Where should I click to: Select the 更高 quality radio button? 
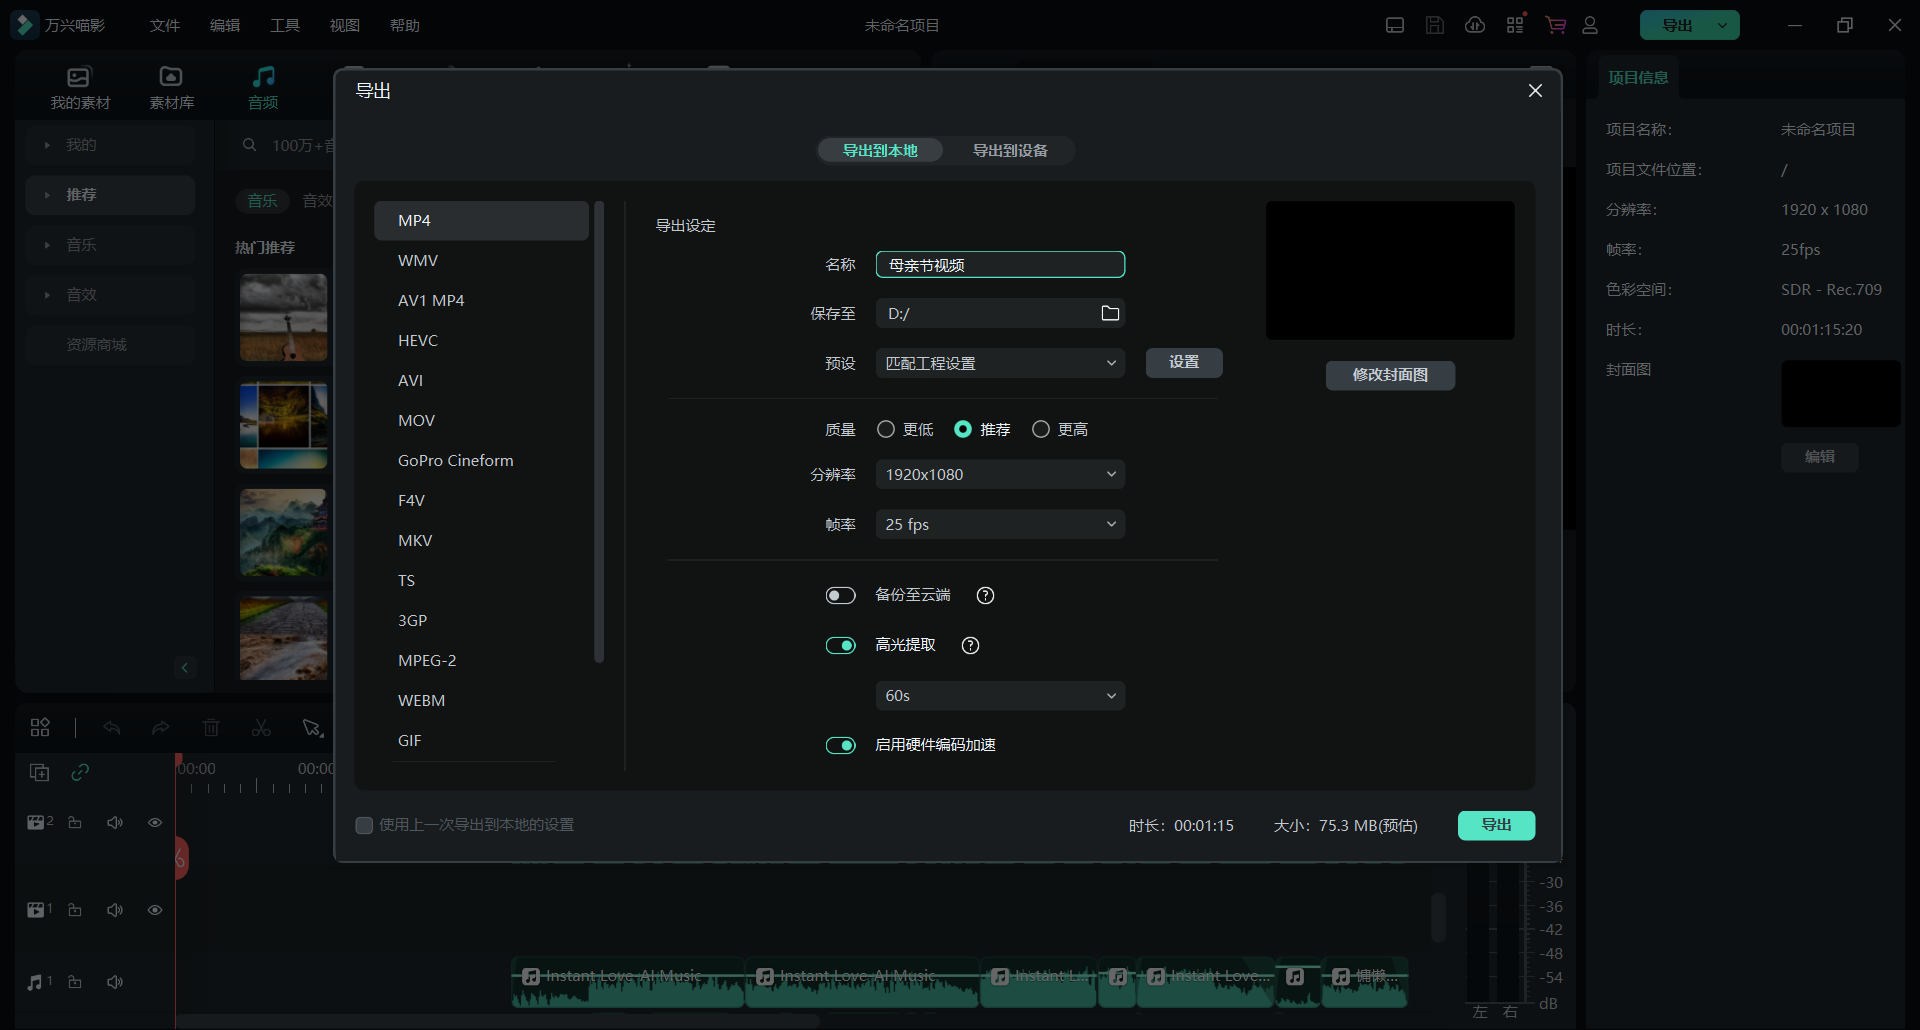1041,429
